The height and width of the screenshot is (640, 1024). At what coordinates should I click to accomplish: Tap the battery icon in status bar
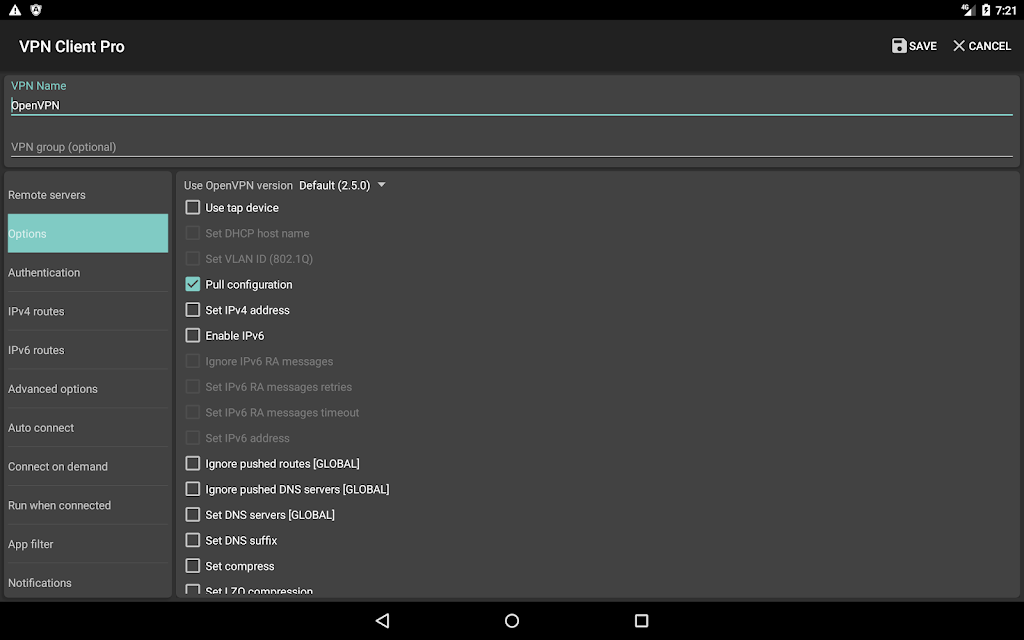(986, 10)
